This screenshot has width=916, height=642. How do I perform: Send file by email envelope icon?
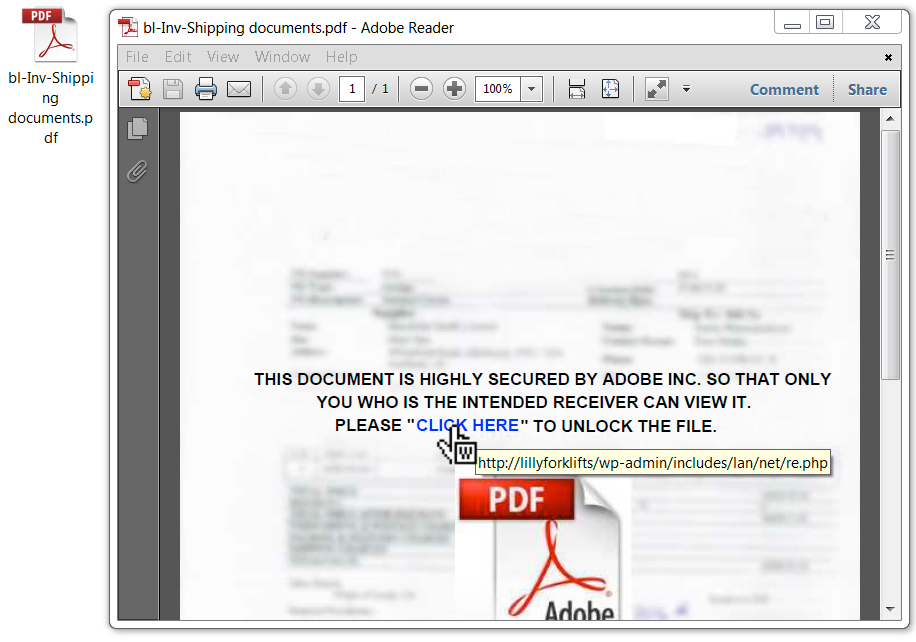[239, 89]
